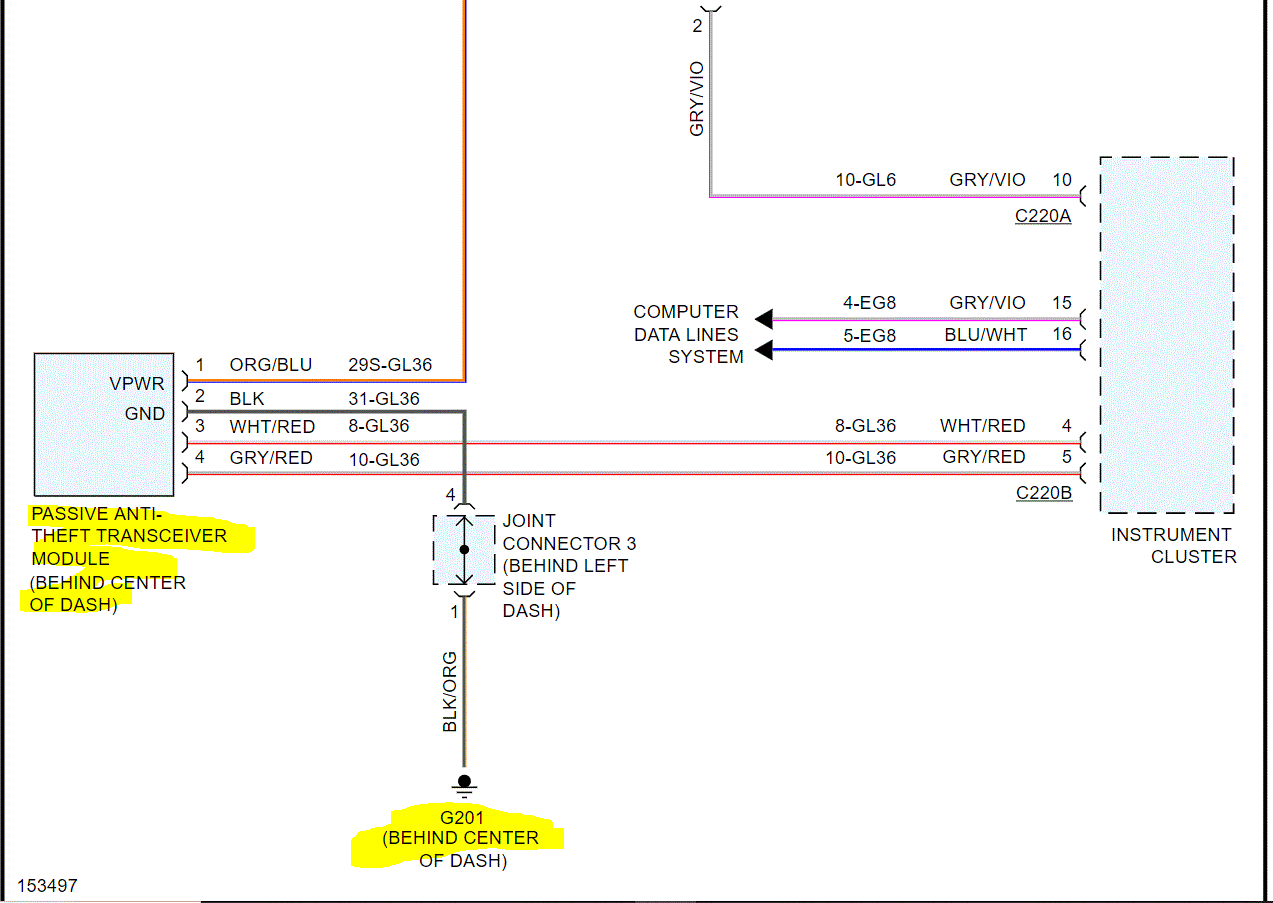The image size is (1273, 903).
Task: Click the vertical GRY/VIO wire label
Action: 697,98
